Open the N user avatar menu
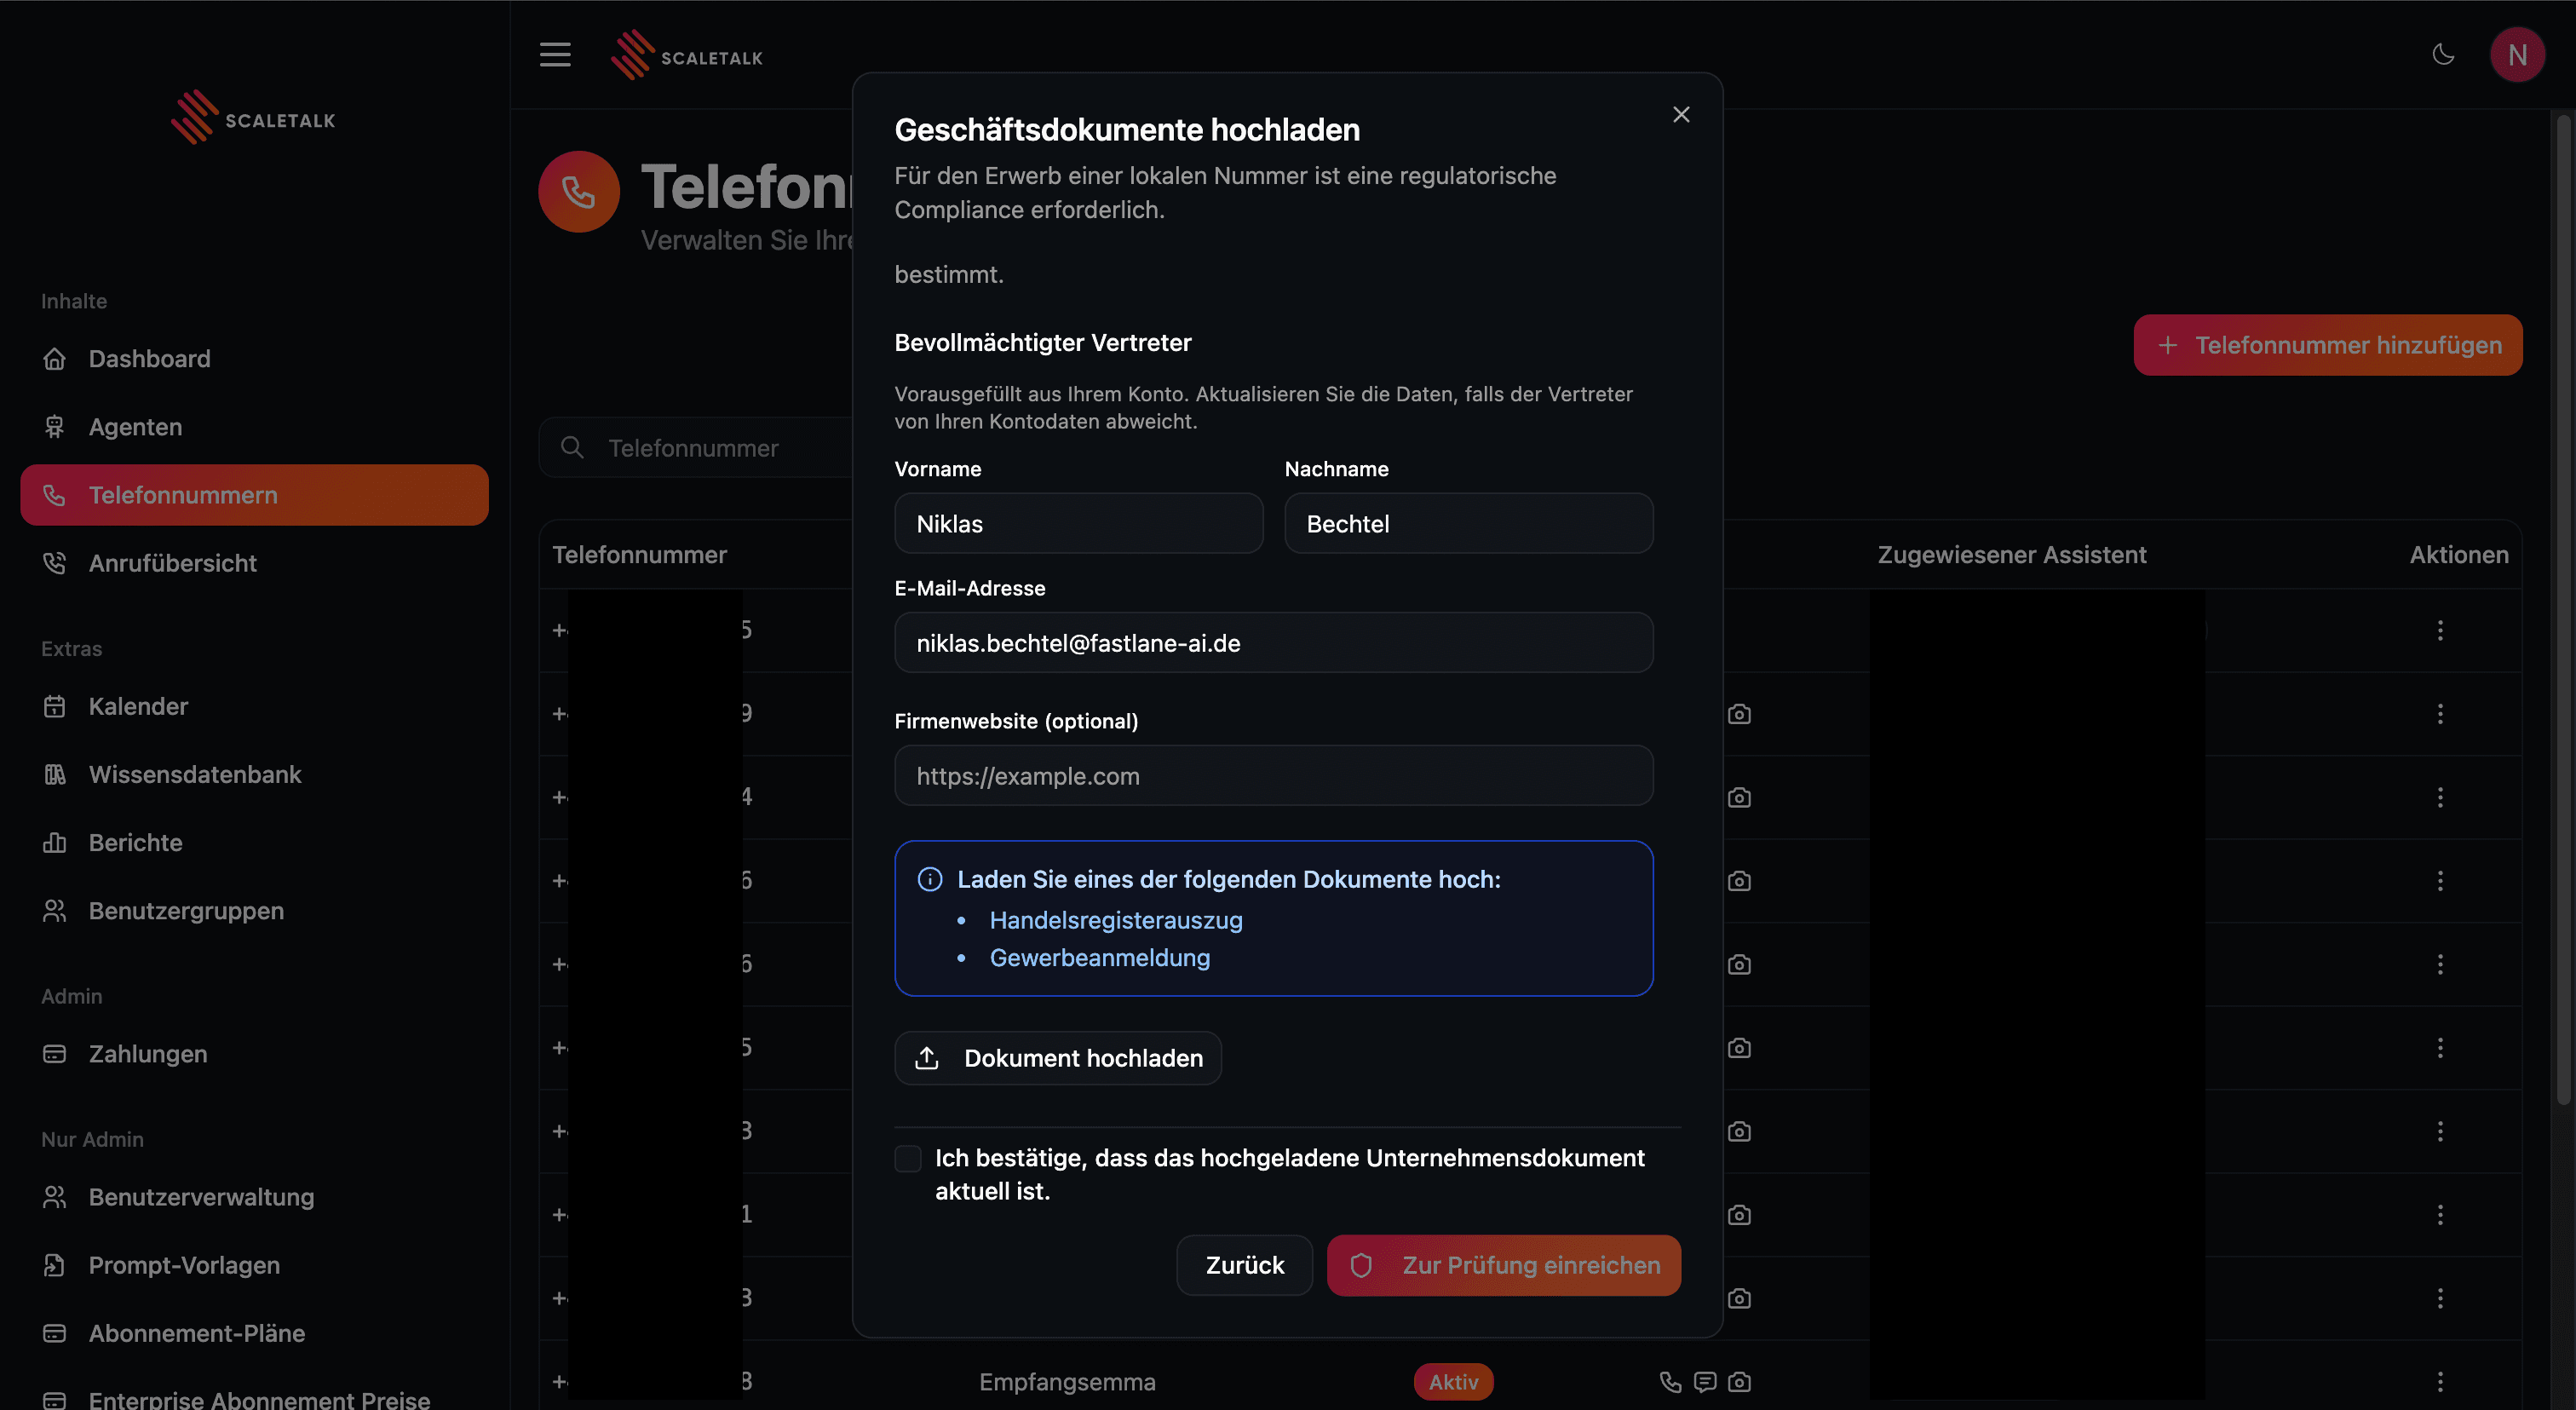 point(2516,55)
